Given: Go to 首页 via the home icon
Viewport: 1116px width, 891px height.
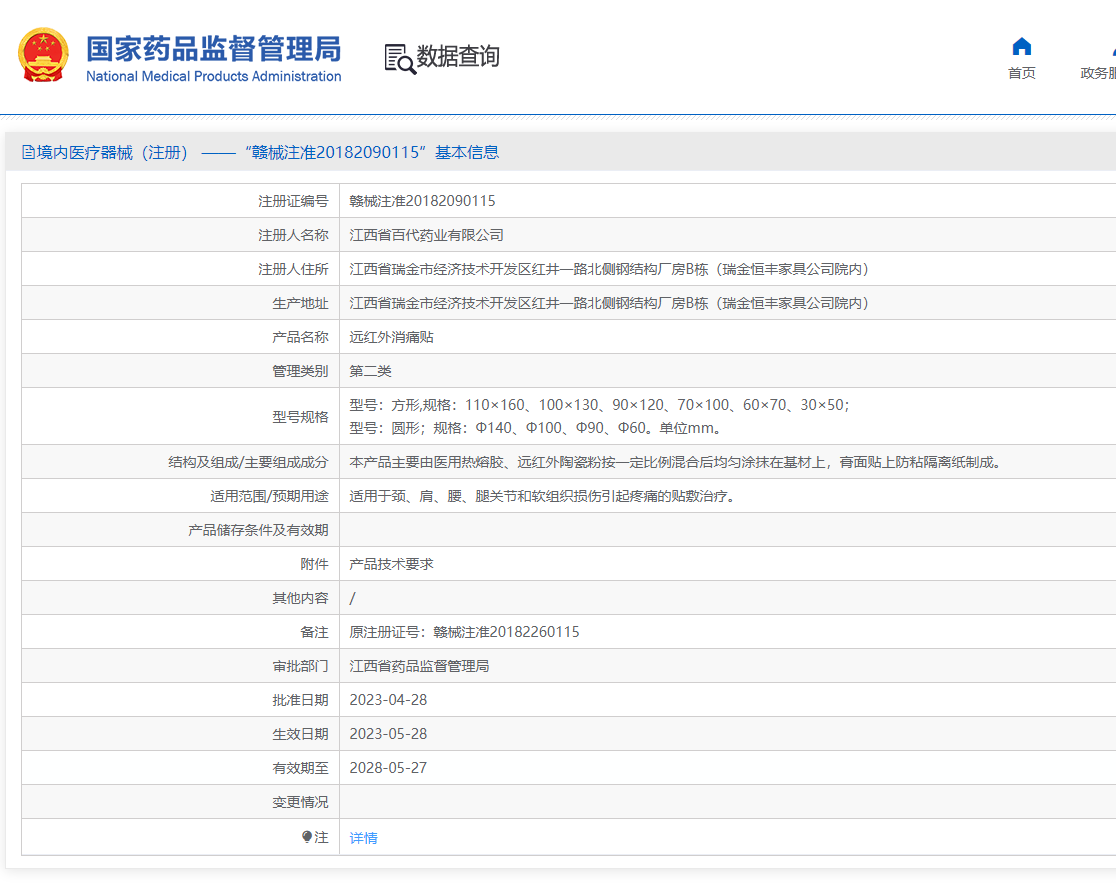Looking at the screenshot, I should [x=1021, y=47].
